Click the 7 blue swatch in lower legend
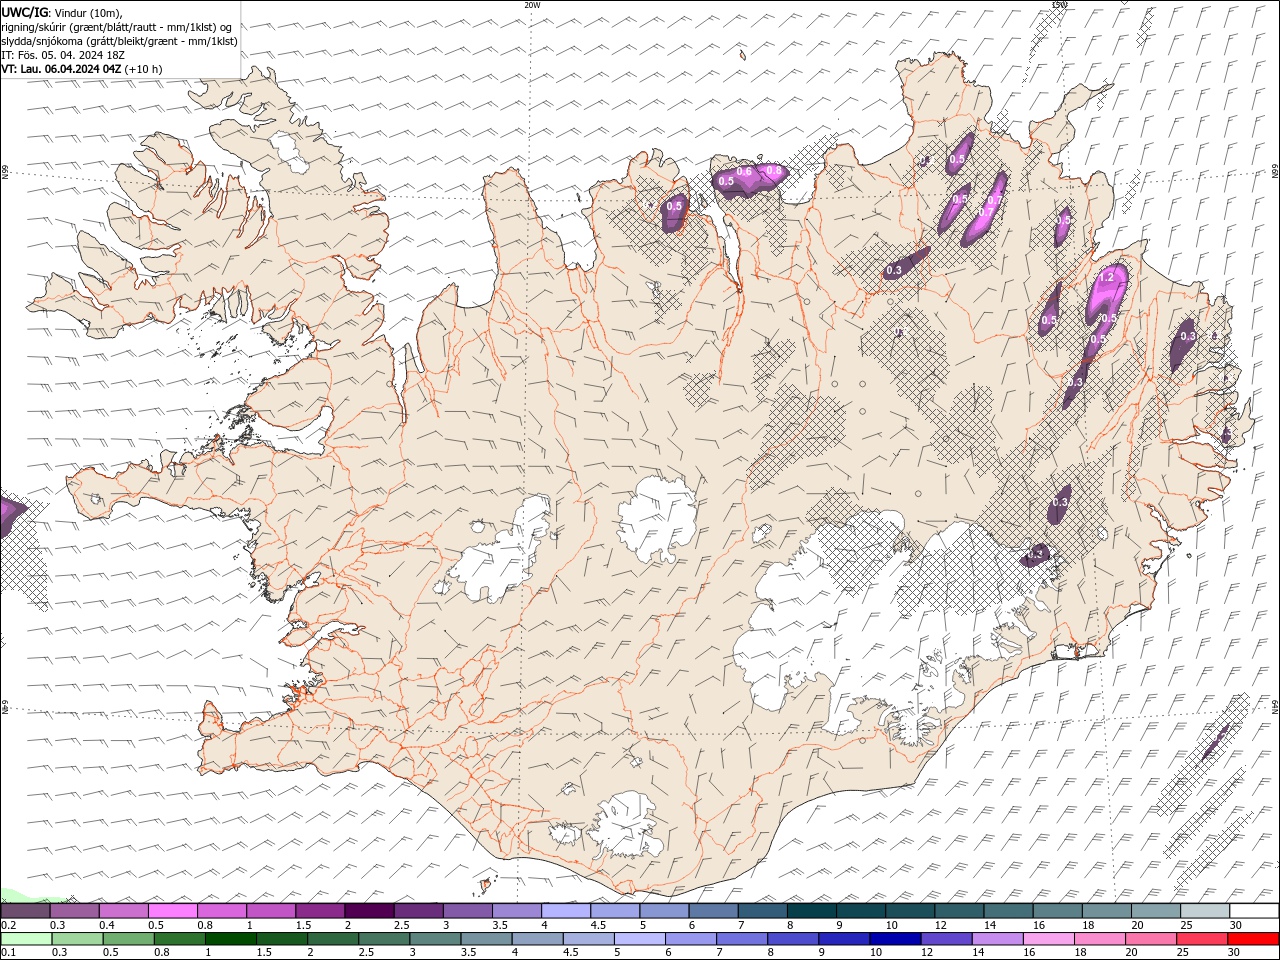The image size is (1280, 960). point(743,939)
